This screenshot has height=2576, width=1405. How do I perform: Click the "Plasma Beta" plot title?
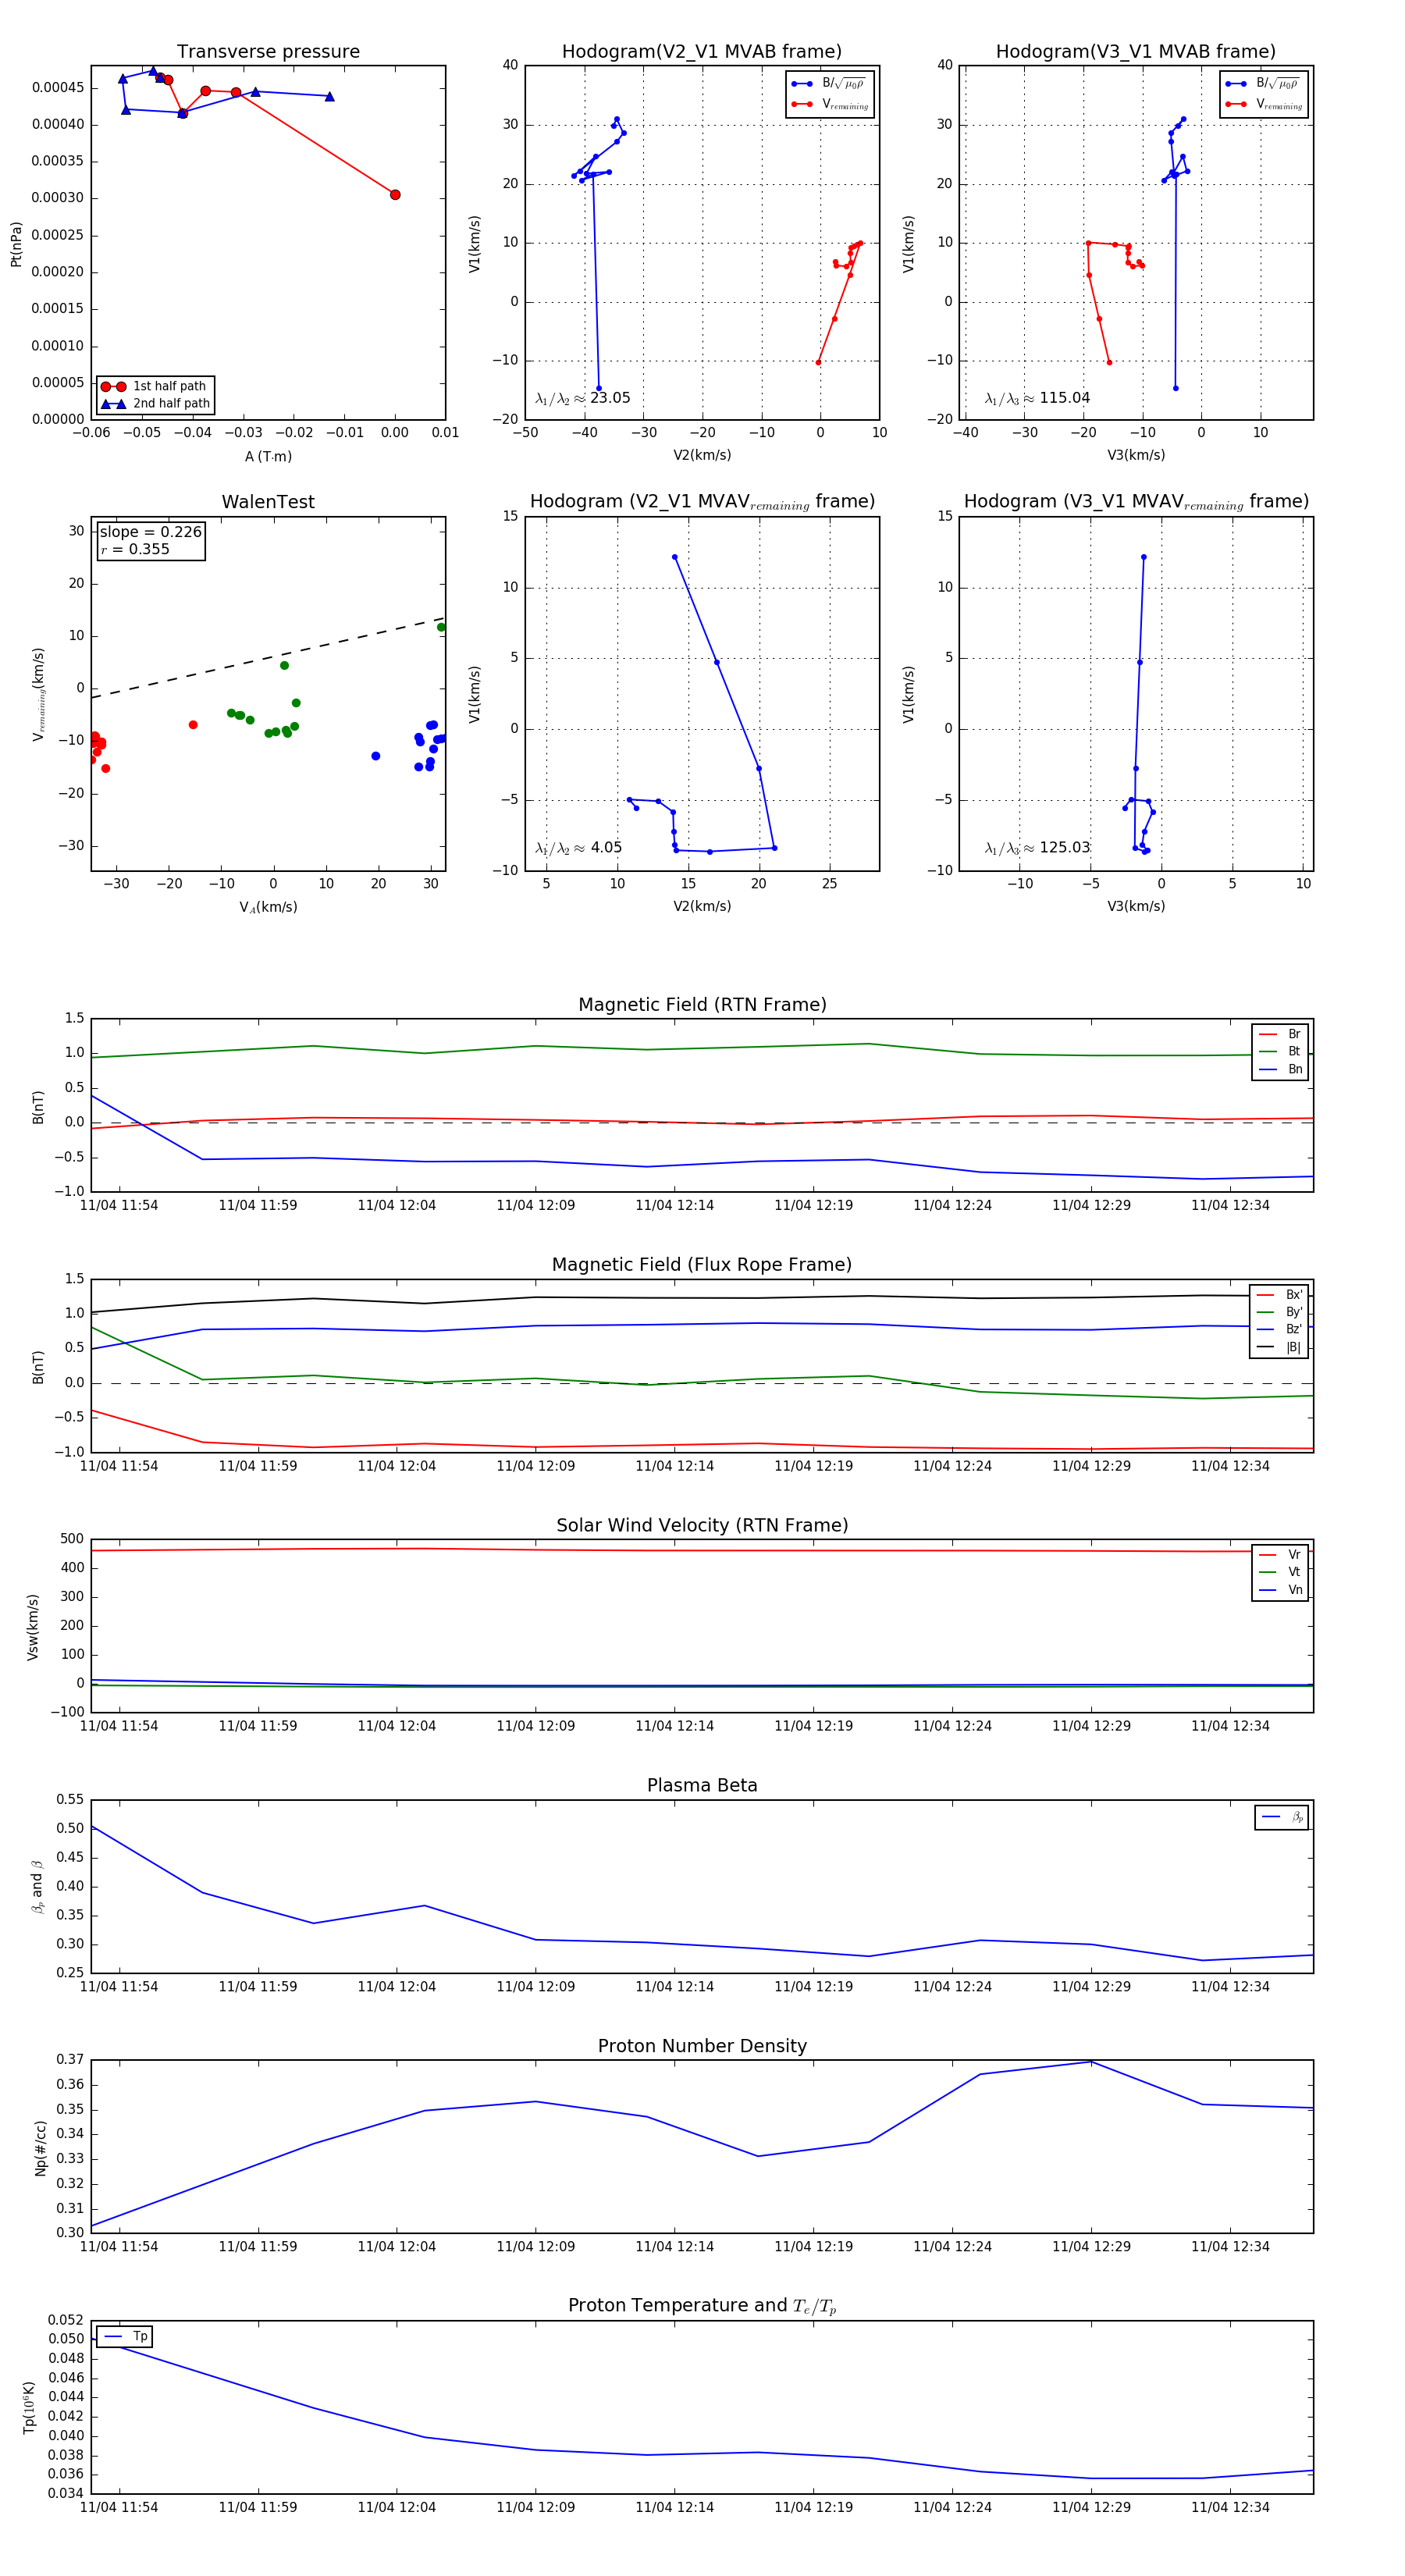(x=702, y=1785)
